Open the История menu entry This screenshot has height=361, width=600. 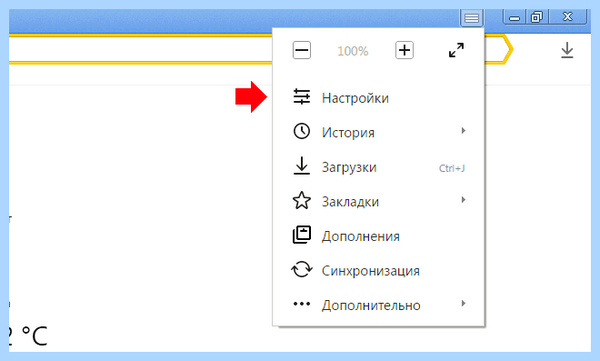click(378, 132)
